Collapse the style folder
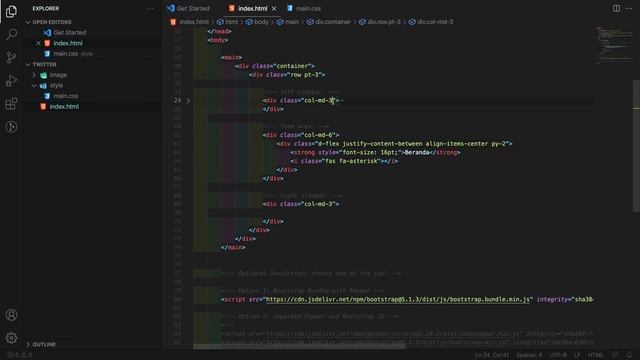640x360 pixels. [x=34, y=86]
